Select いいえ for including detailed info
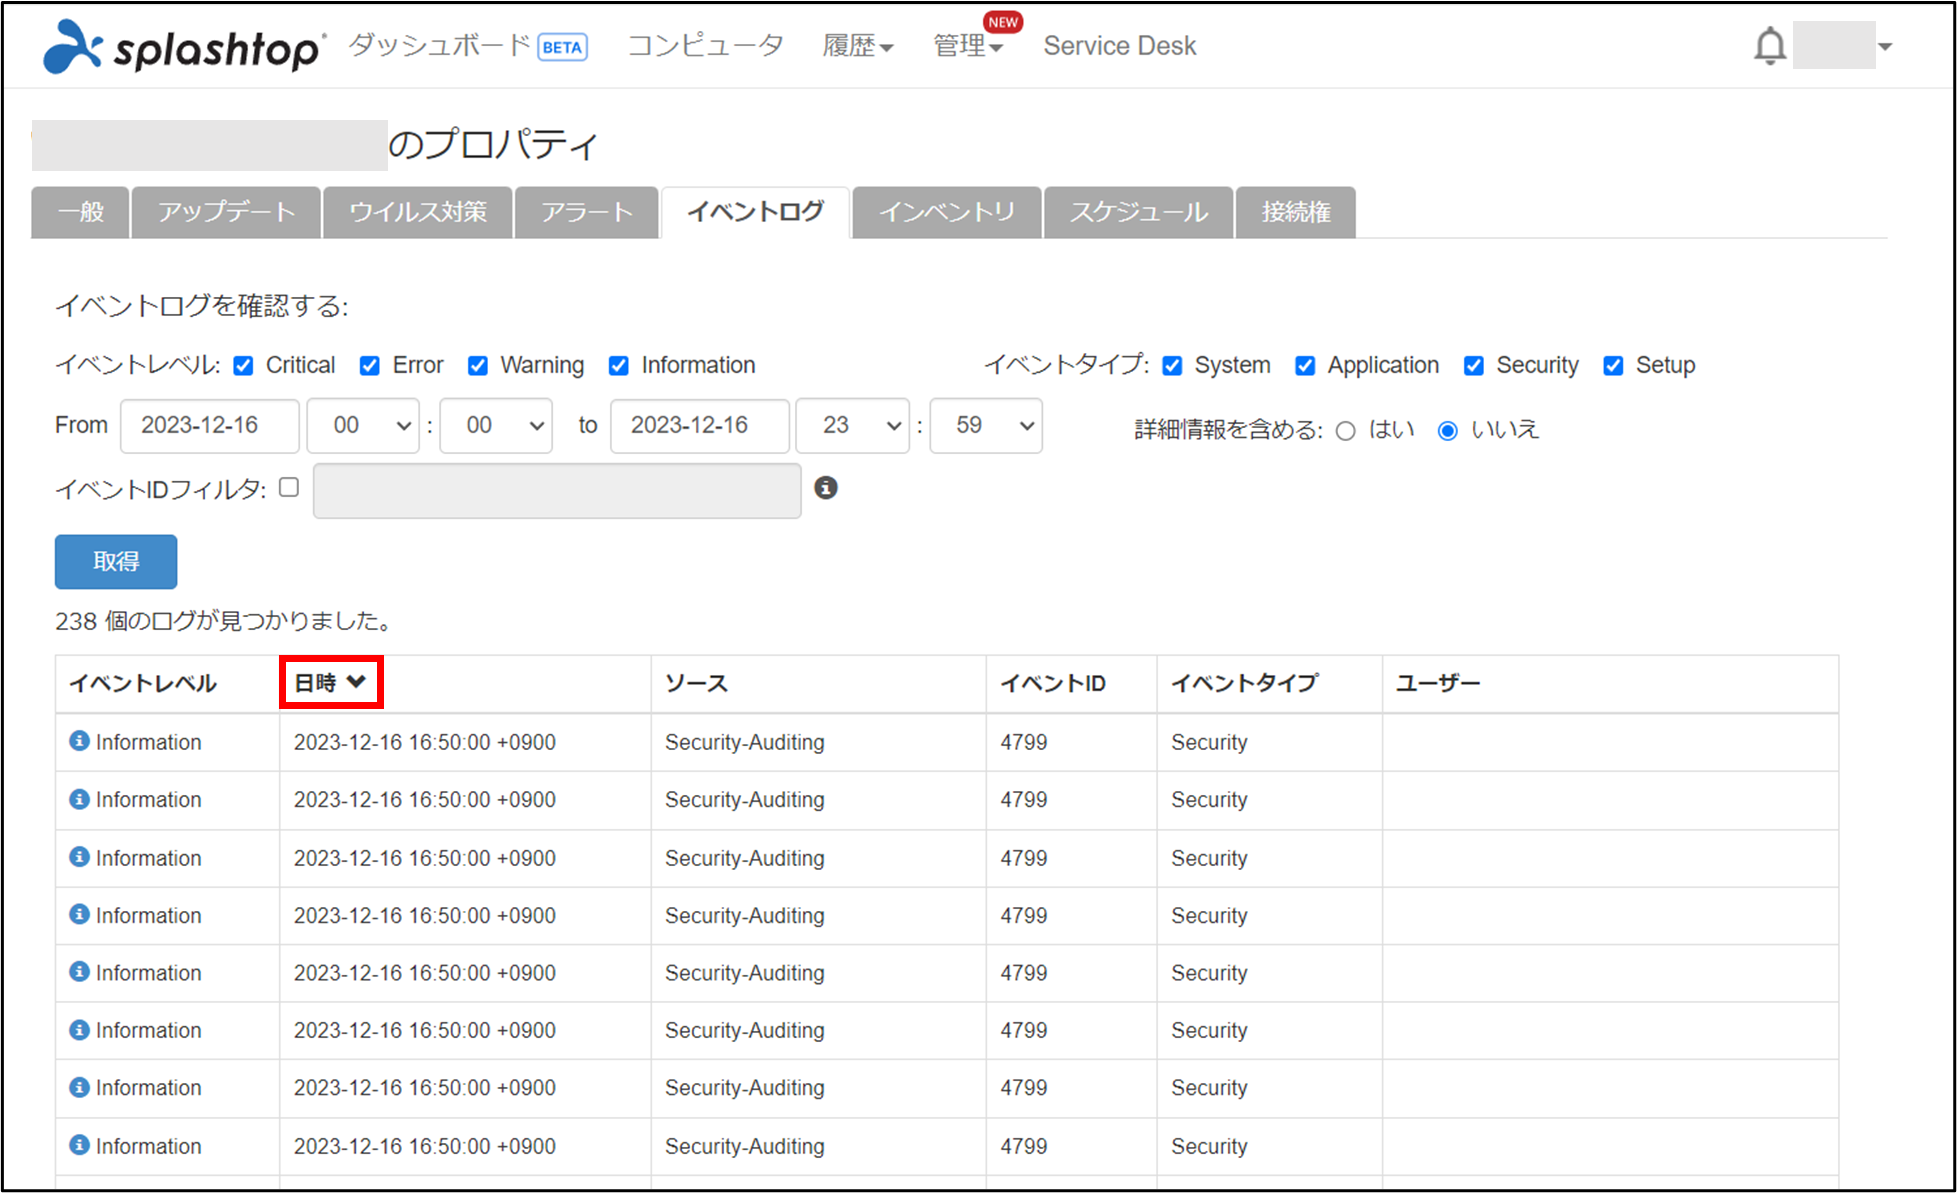 coord(1447,431)
